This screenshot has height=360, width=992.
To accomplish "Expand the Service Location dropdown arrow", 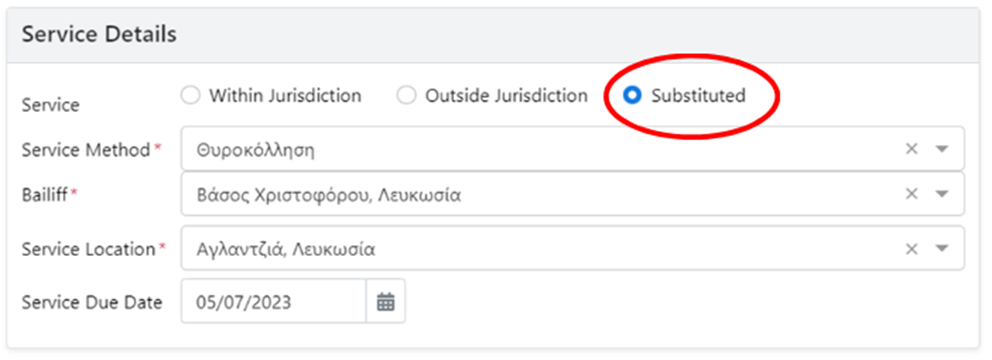I will click(x=942, y=249).
